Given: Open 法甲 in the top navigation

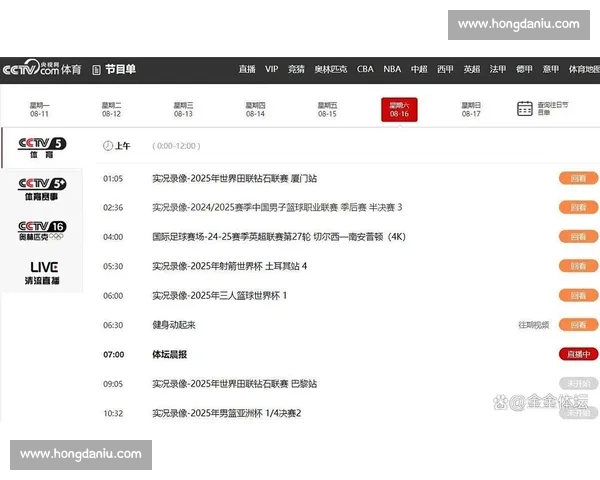Looking at the screenshot, I should pyautogui.click(x=498, y=69).
